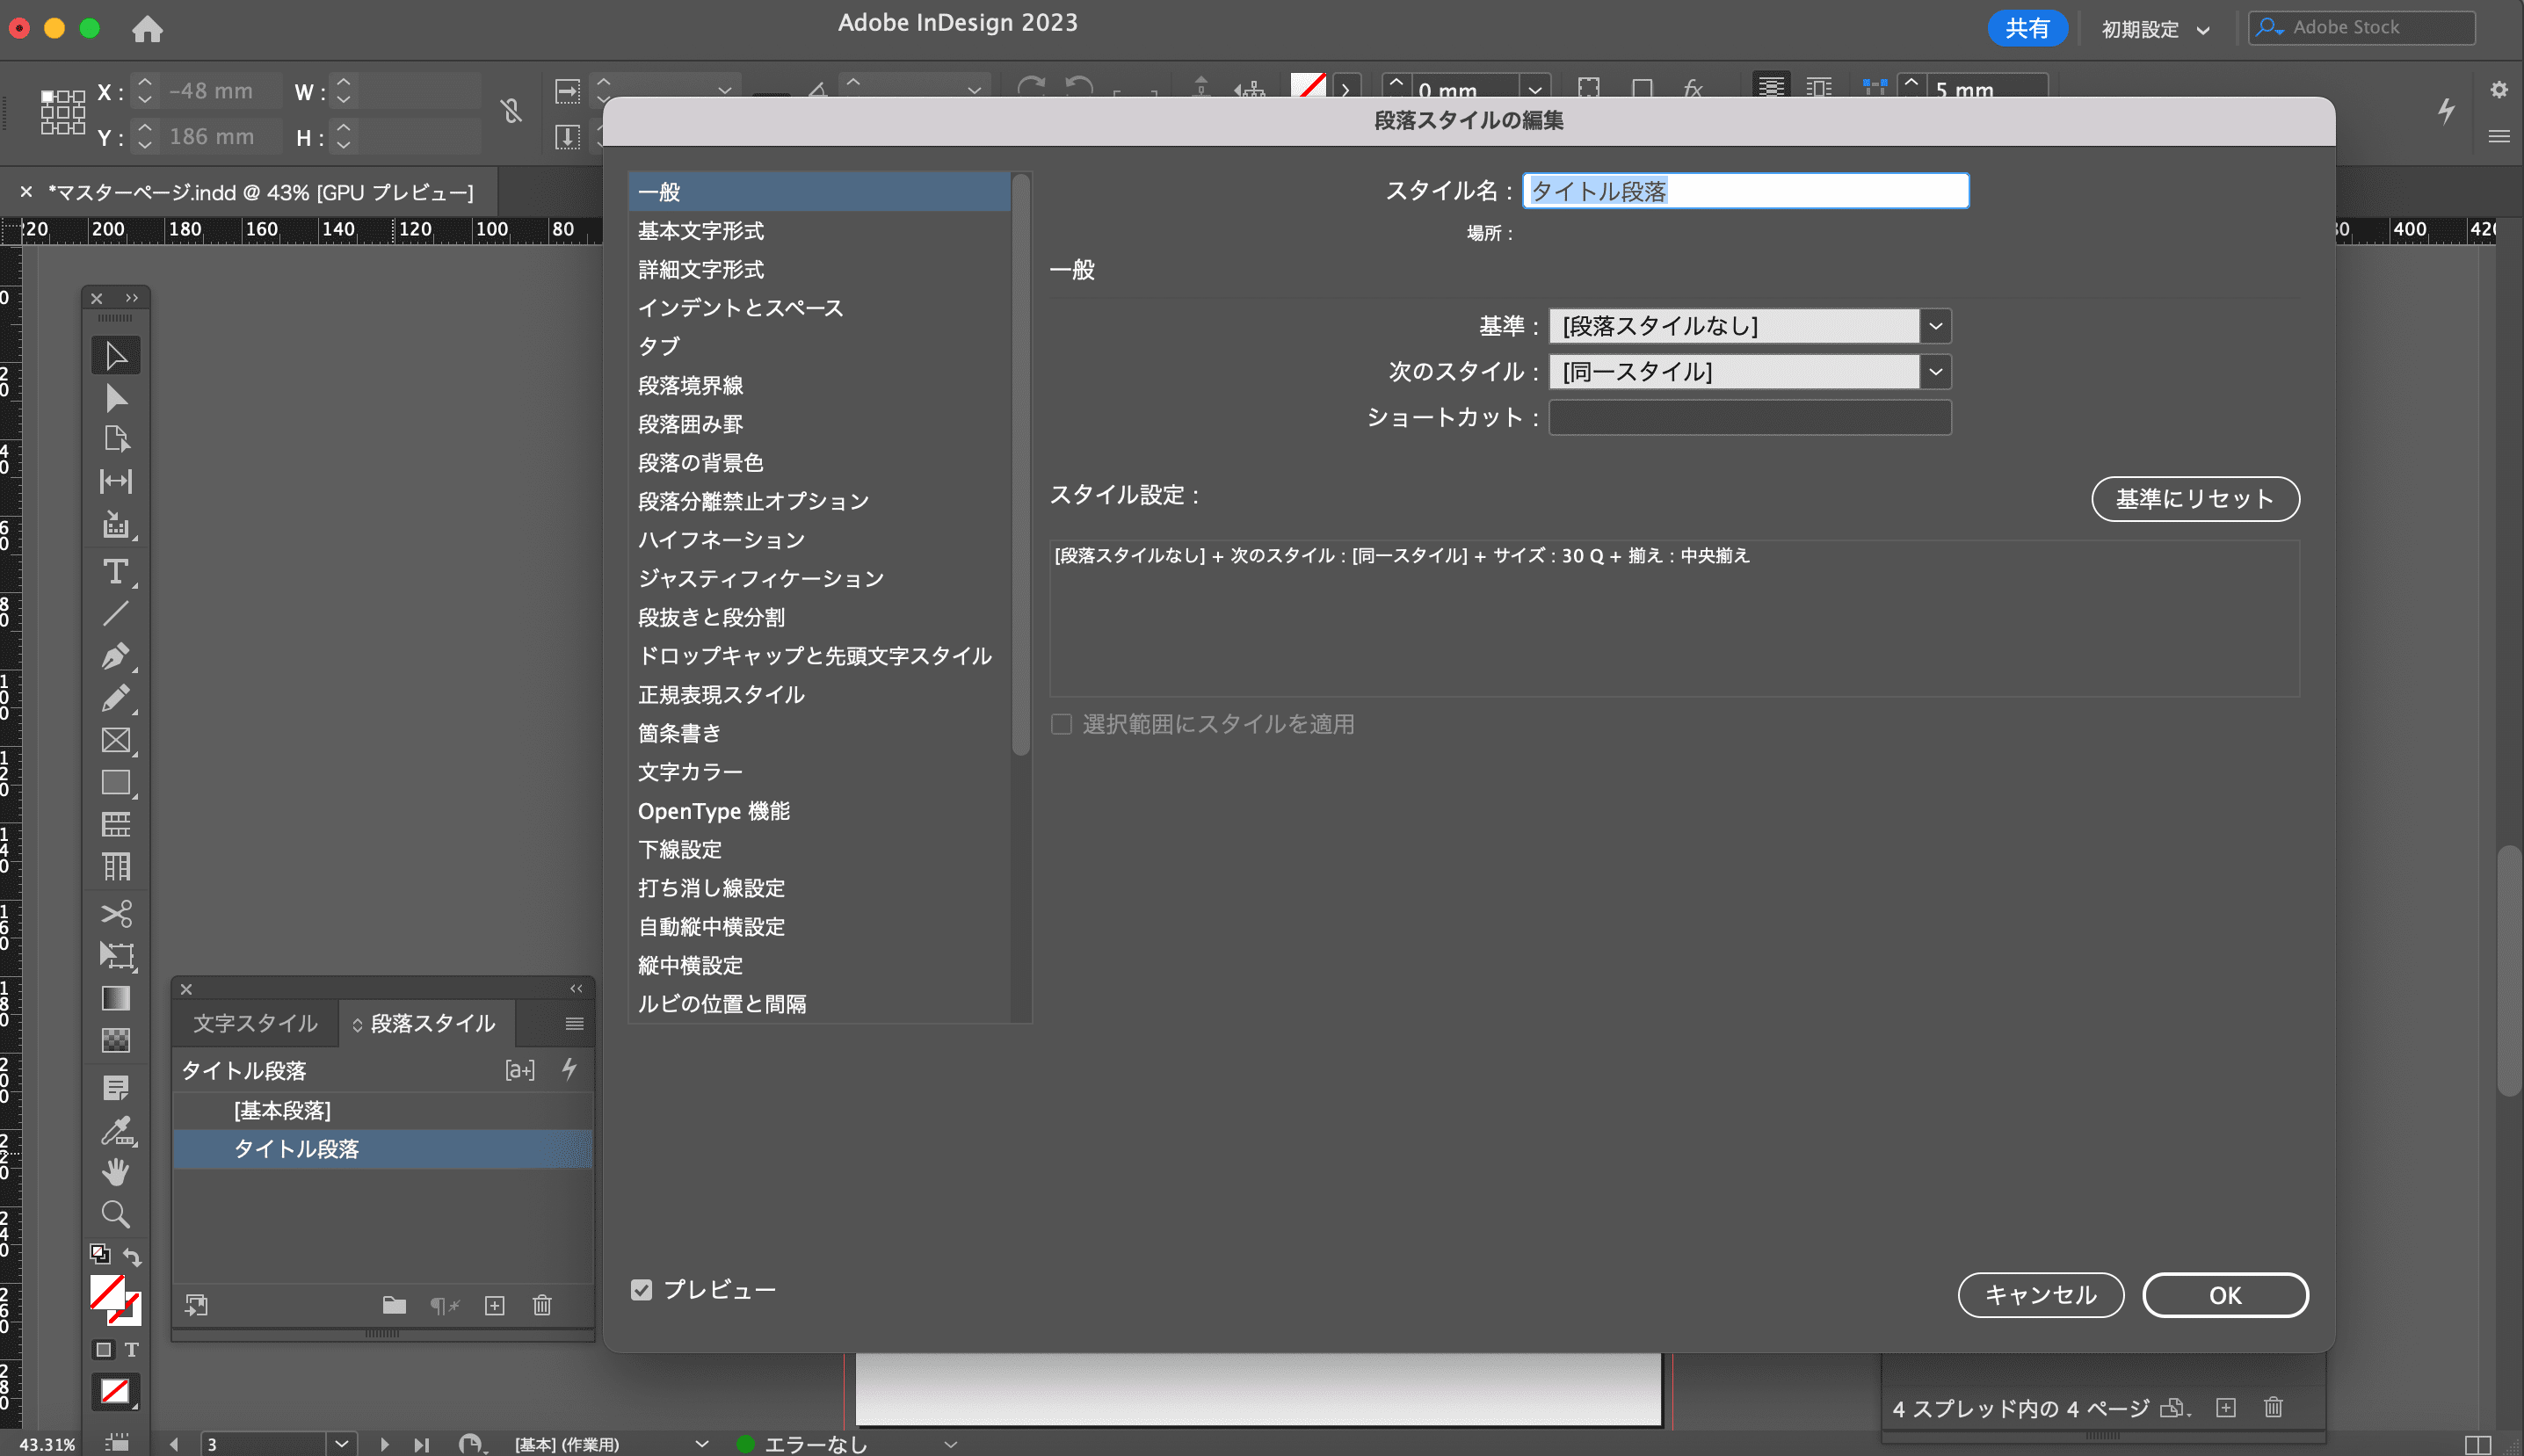Select the Page tool
2524x1456 pixels.
point(116,439)
